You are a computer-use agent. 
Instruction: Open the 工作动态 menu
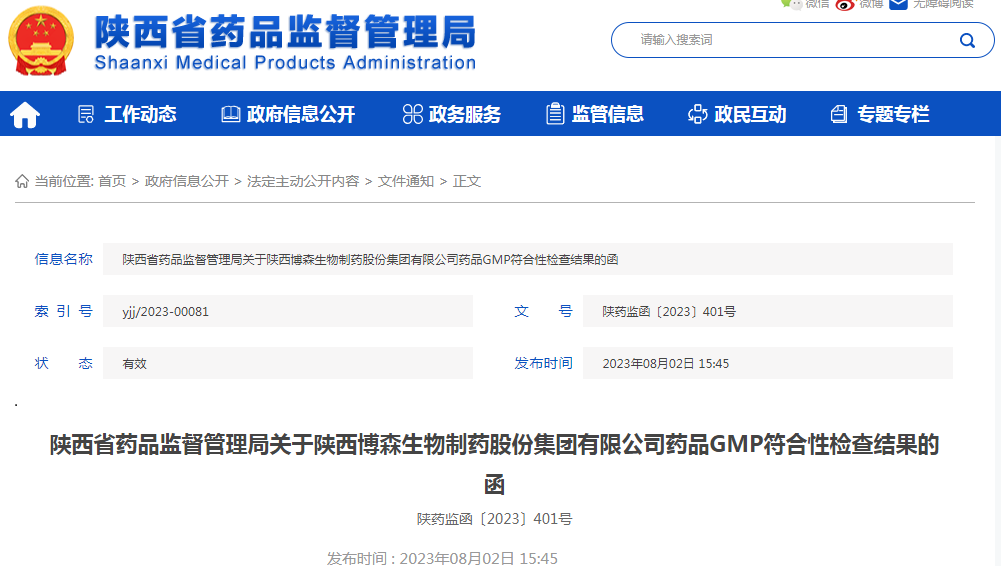pos(140,114)
